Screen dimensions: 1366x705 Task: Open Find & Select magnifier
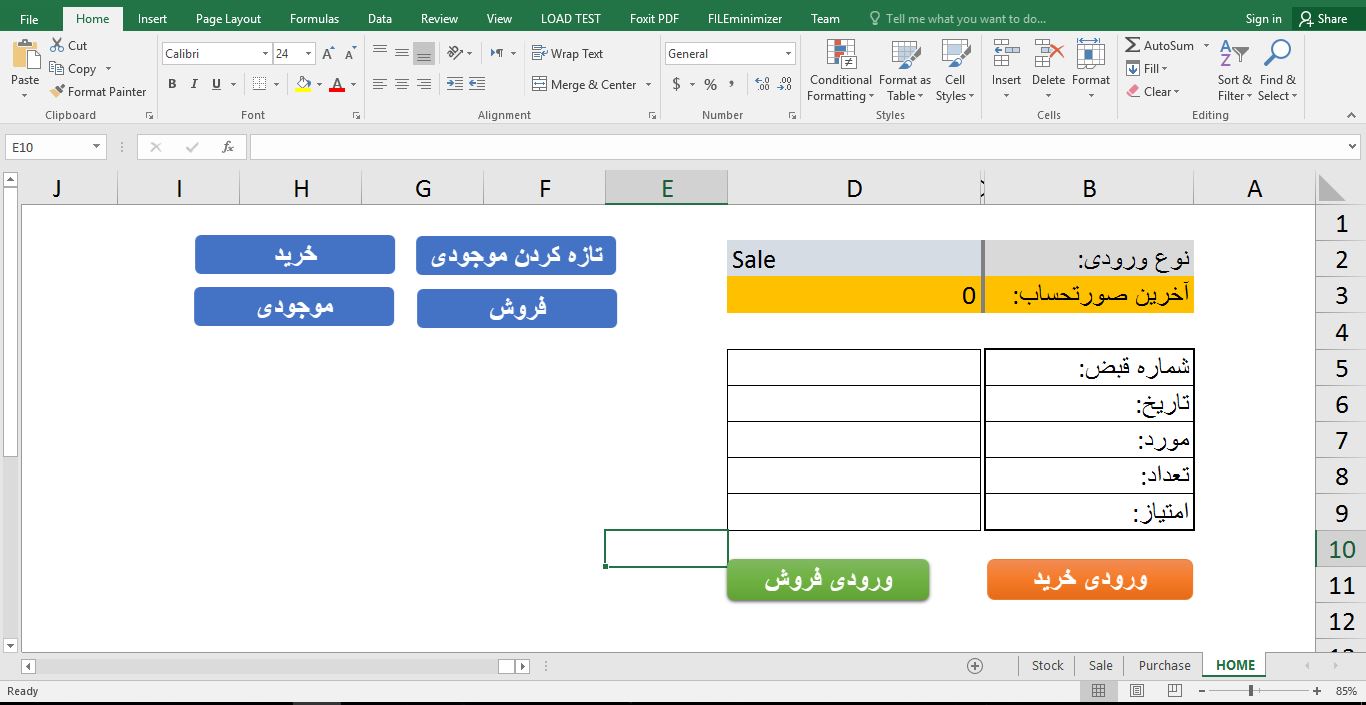[1277, 71]
